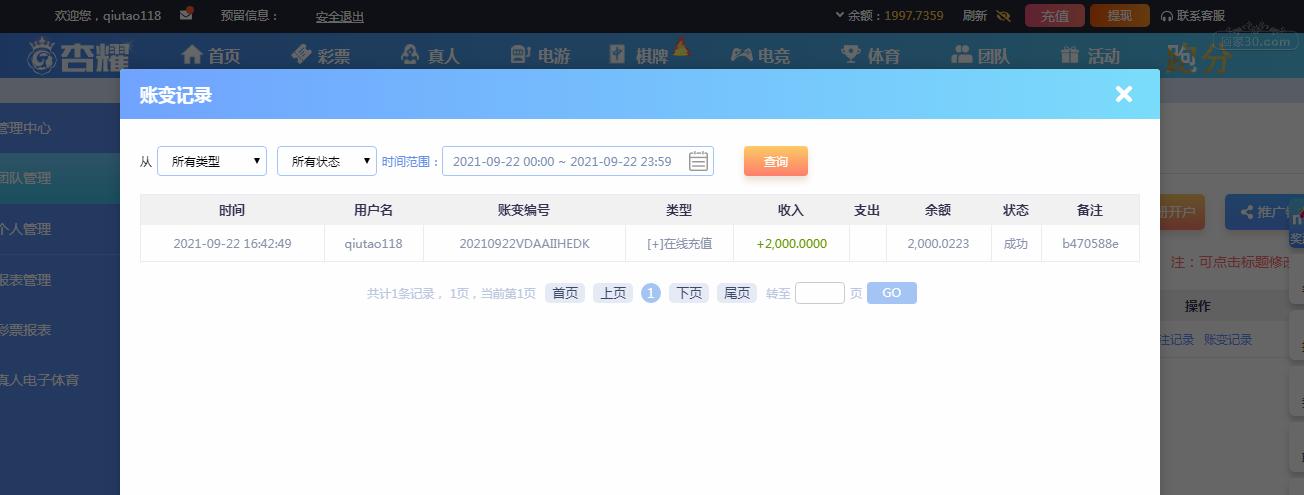
Task: Click the 充值 recharge button
Action: click(1055, 15)
